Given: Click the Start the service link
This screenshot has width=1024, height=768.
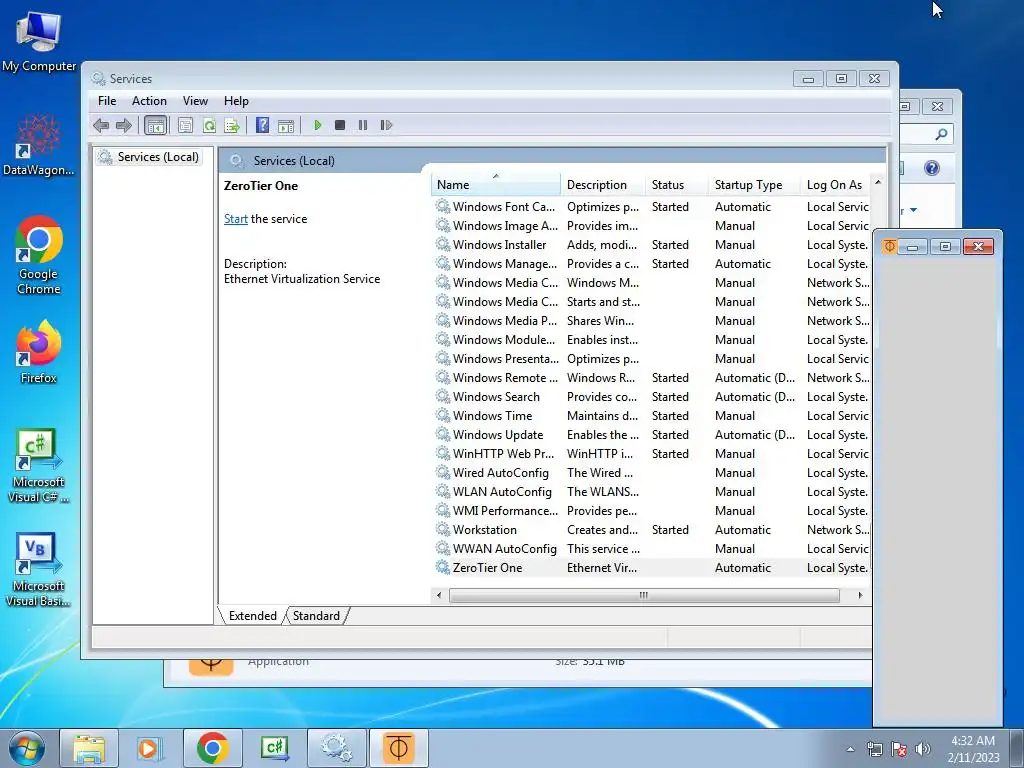Looking at the screenshot, I should tap(236, 219).
